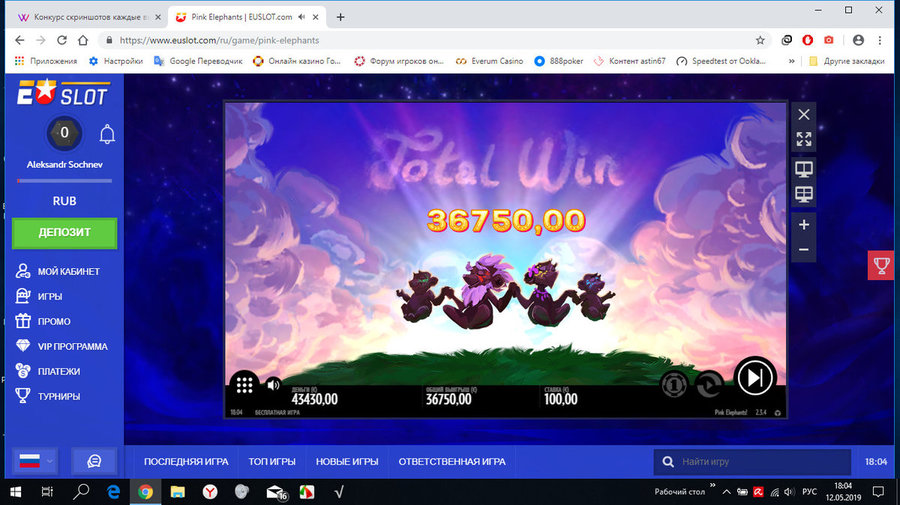900x505 pixels.
Task: Open the bet chip selector icon
Action: (x=675, y=384)
